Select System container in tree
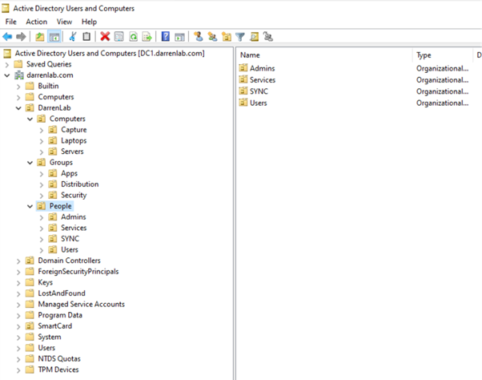This screenshot has height=380, width=482. 49,337
